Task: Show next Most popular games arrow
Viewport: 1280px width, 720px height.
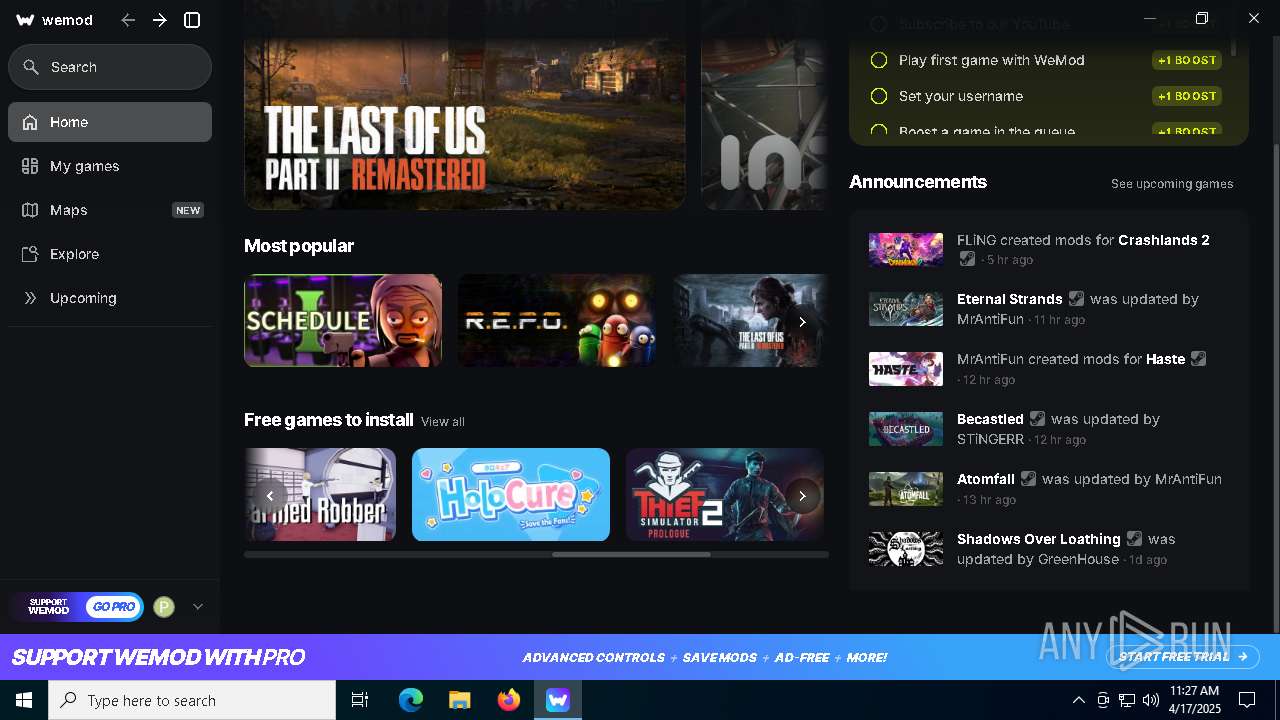Action: [802, 322]
